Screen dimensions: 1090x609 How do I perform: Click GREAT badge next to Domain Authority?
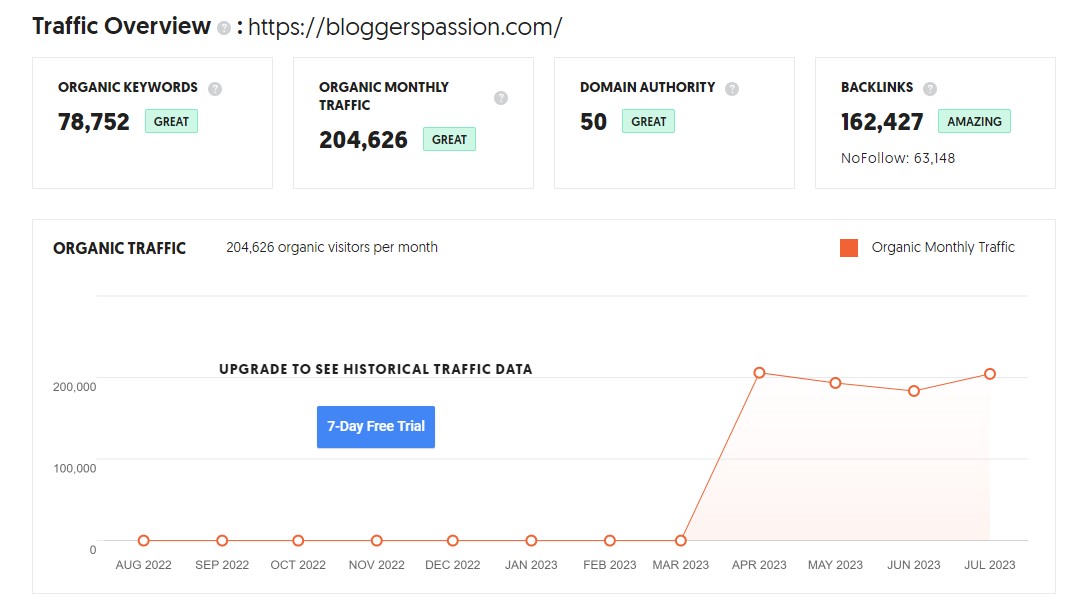[x=648, y=121]
